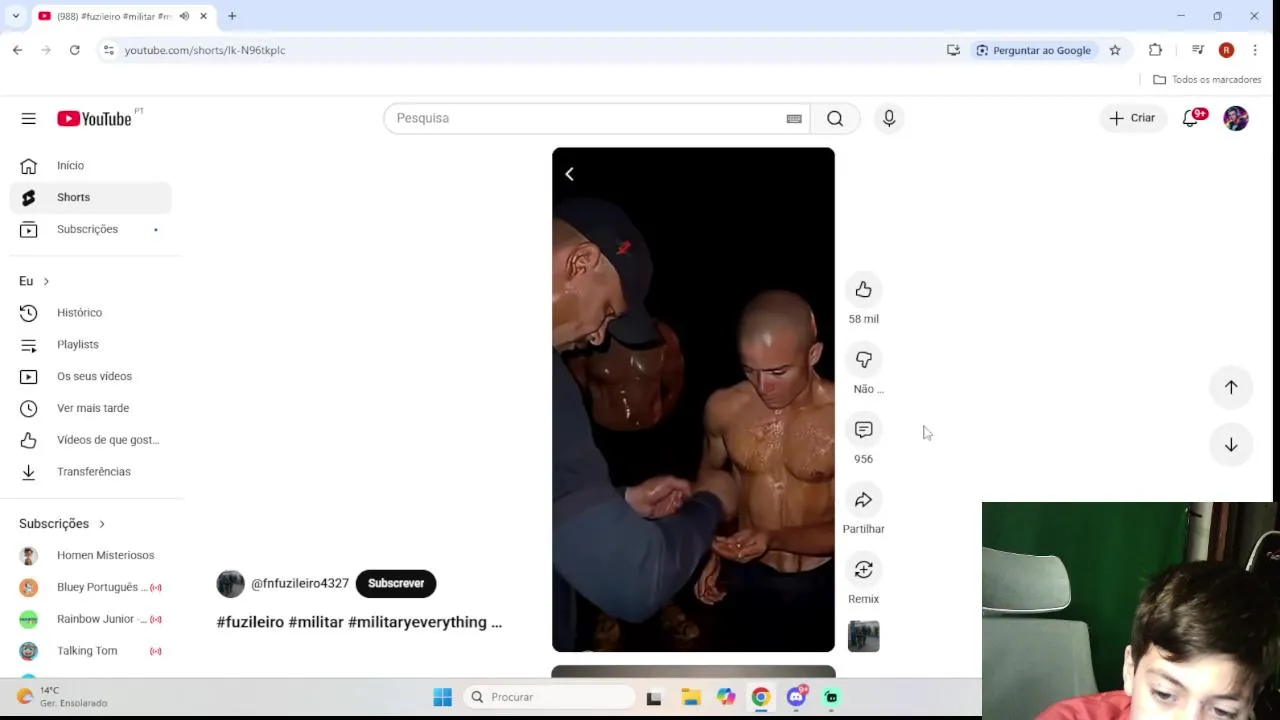1280x720 pixels.
Task: Select the YouTube #fuzileiro tab
Action: pos(122,16)
